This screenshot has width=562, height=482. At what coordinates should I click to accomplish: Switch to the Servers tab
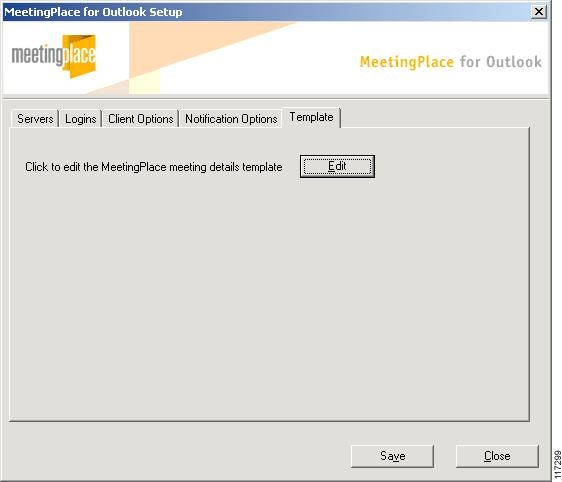pos(35,119)
